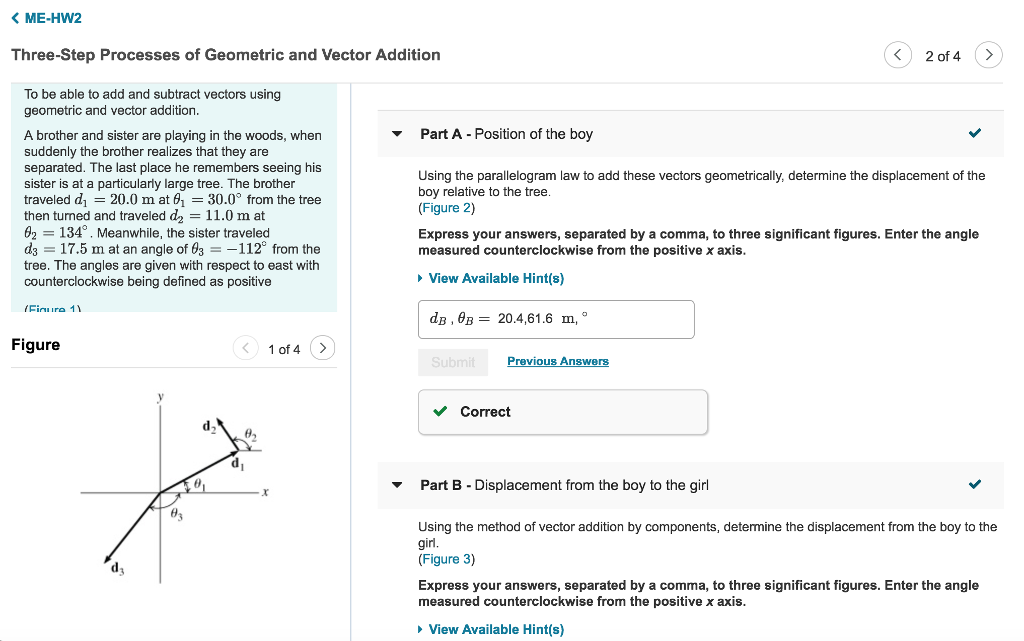
Task: Advance the figure using the right arrow
Action: click(x=322, y=348)
